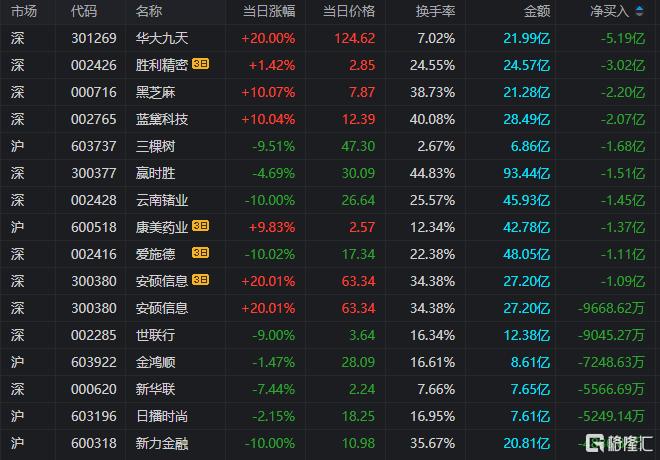Open stock code 000716 黑芝麻

coord(93,92)
